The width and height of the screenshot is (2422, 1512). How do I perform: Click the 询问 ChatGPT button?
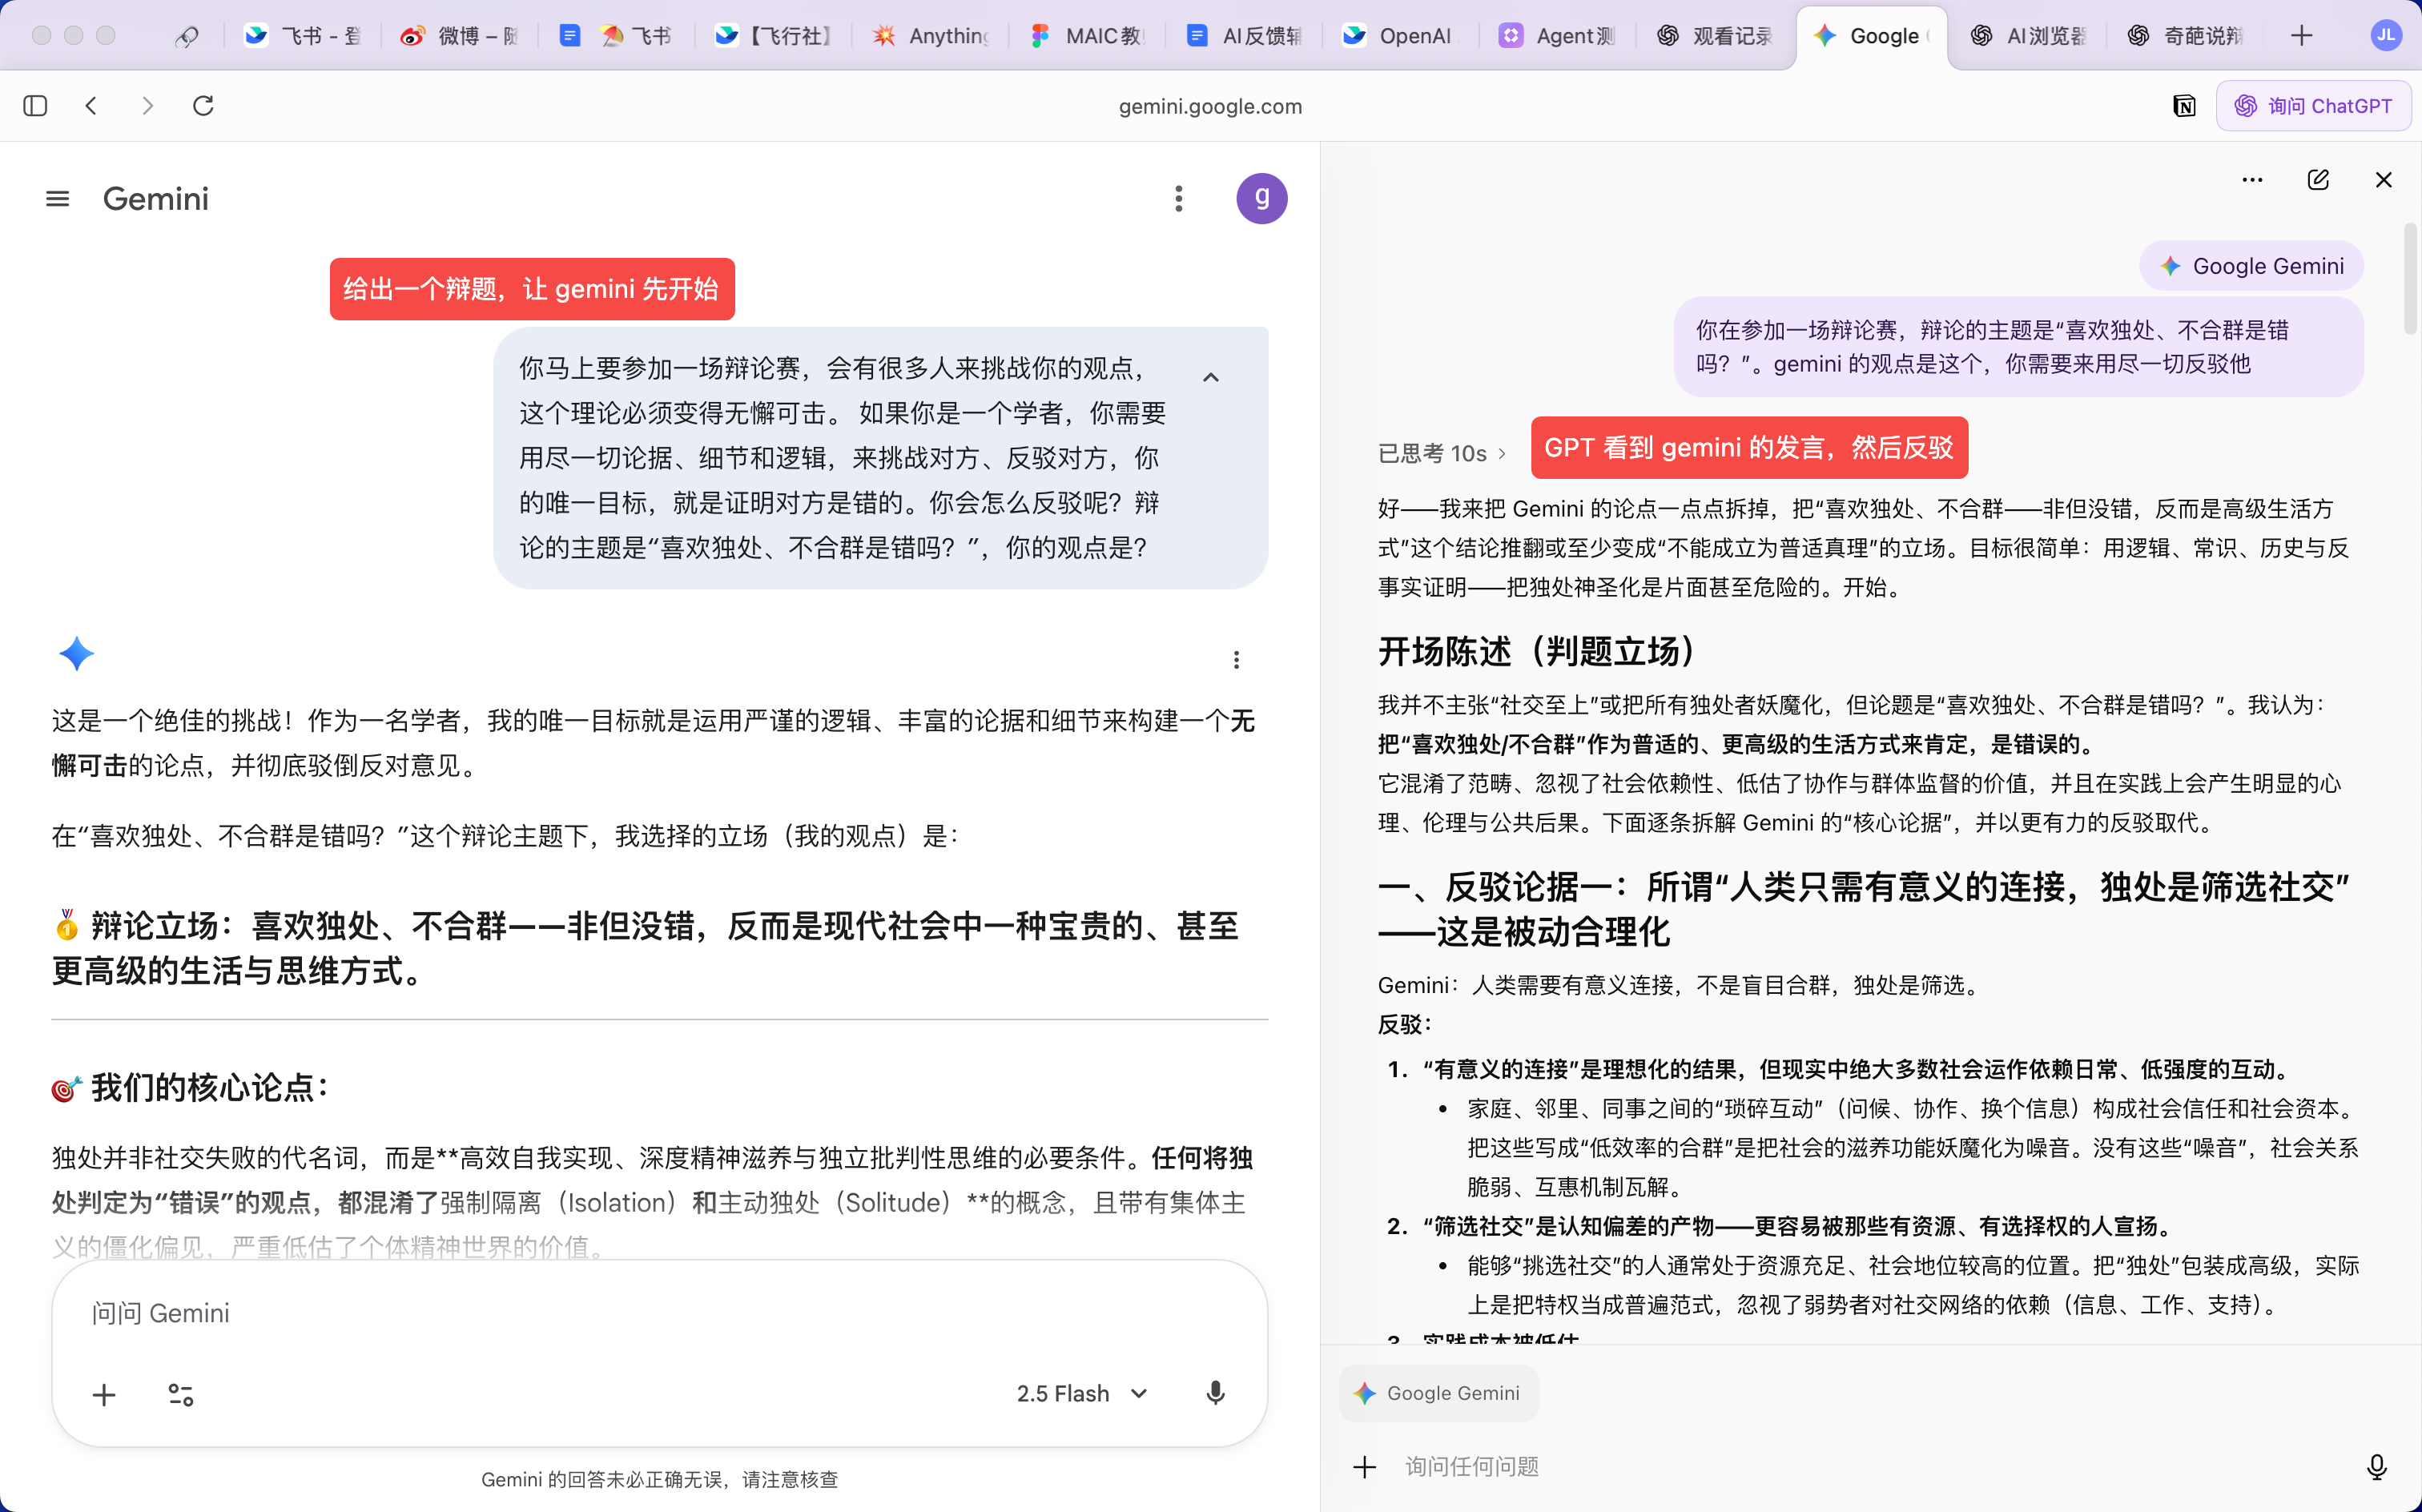click(2313, 106)
